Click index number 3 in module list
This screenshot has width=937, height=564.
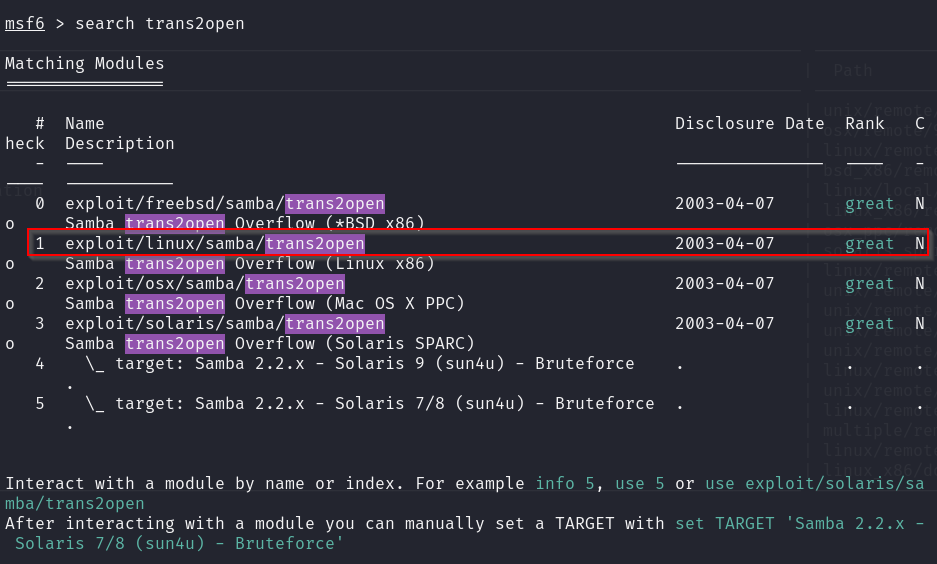(x=39, y=324)
